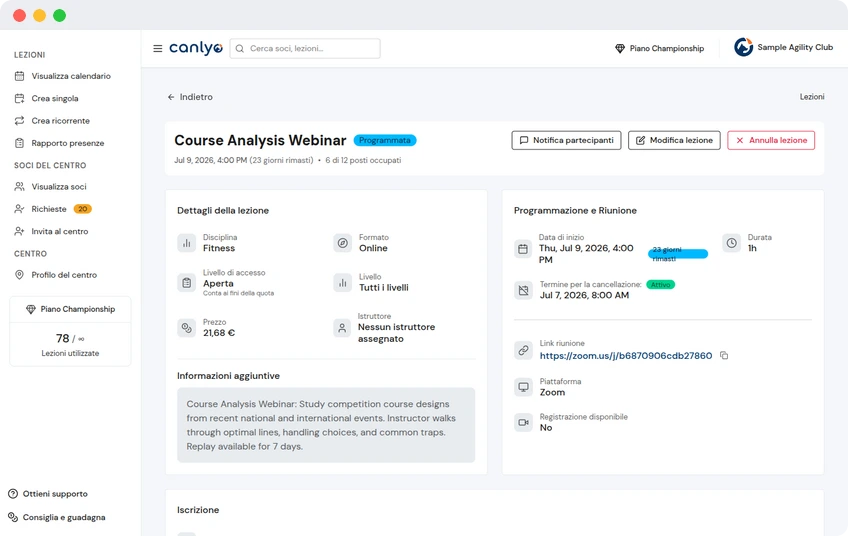Open the Sample Agility Club account menu

point(783,47)
